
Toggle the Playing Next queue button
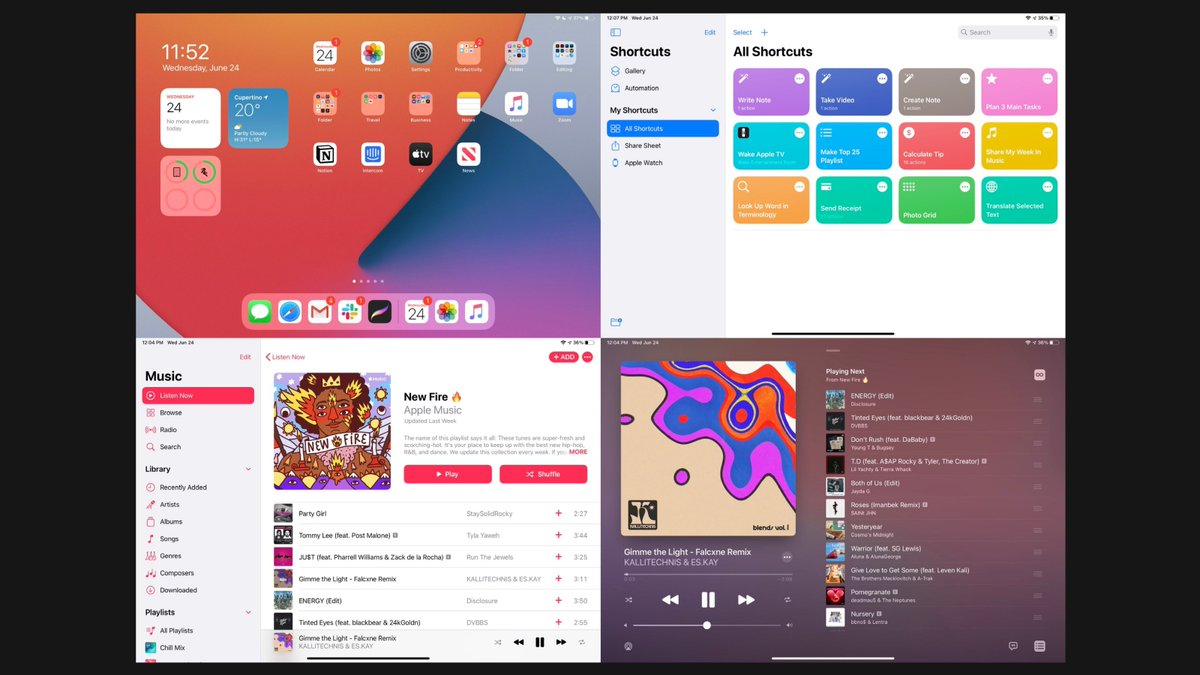1039,646
